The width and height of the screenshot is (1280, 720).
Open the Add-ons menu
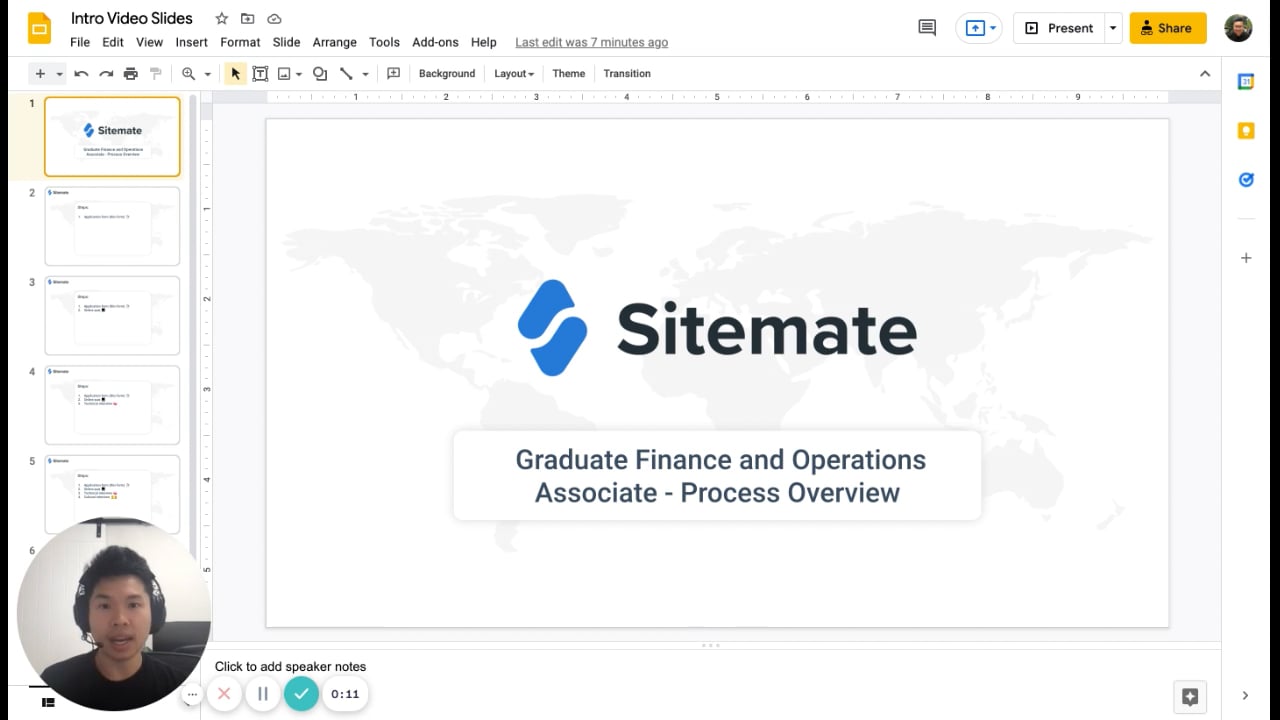coord(435,42)
